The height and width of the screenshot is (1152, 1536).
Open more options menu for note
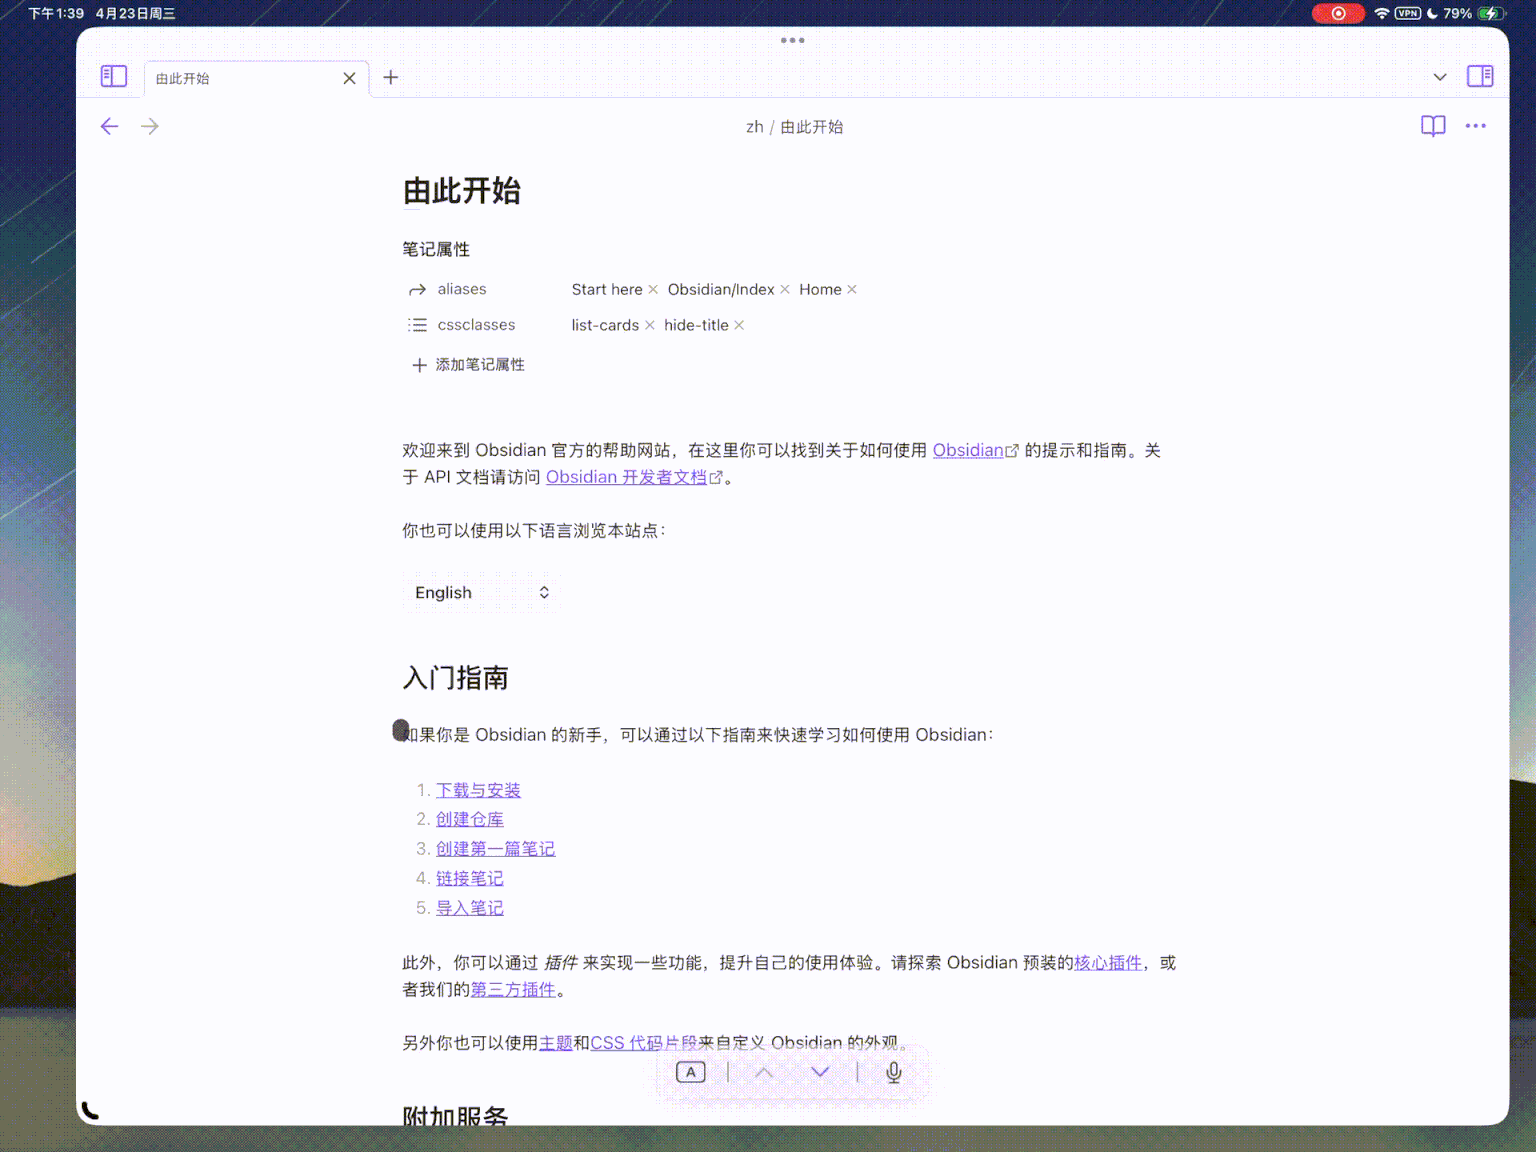click(1476, 126)
